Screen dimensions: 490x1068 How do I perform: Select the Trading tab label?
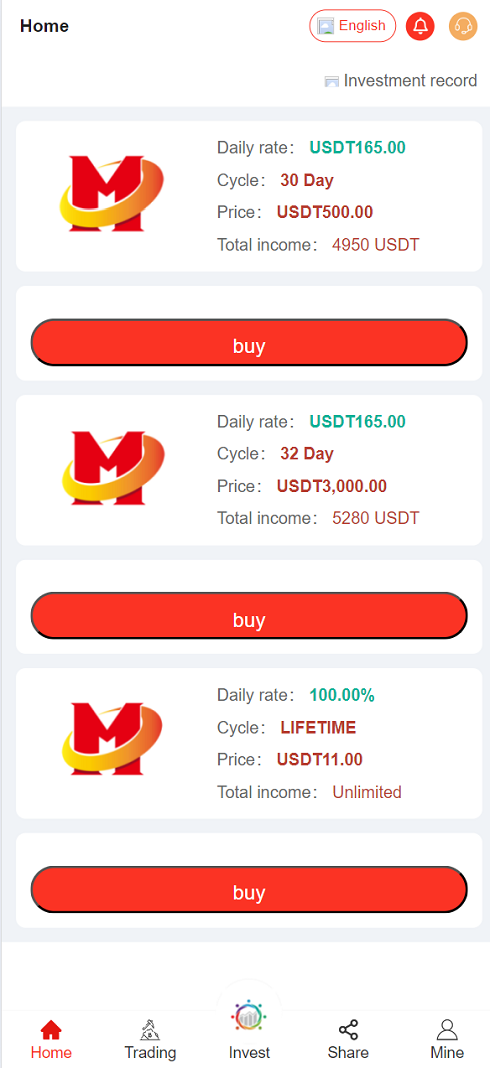pyautogui.click(x=150, y=1052)
